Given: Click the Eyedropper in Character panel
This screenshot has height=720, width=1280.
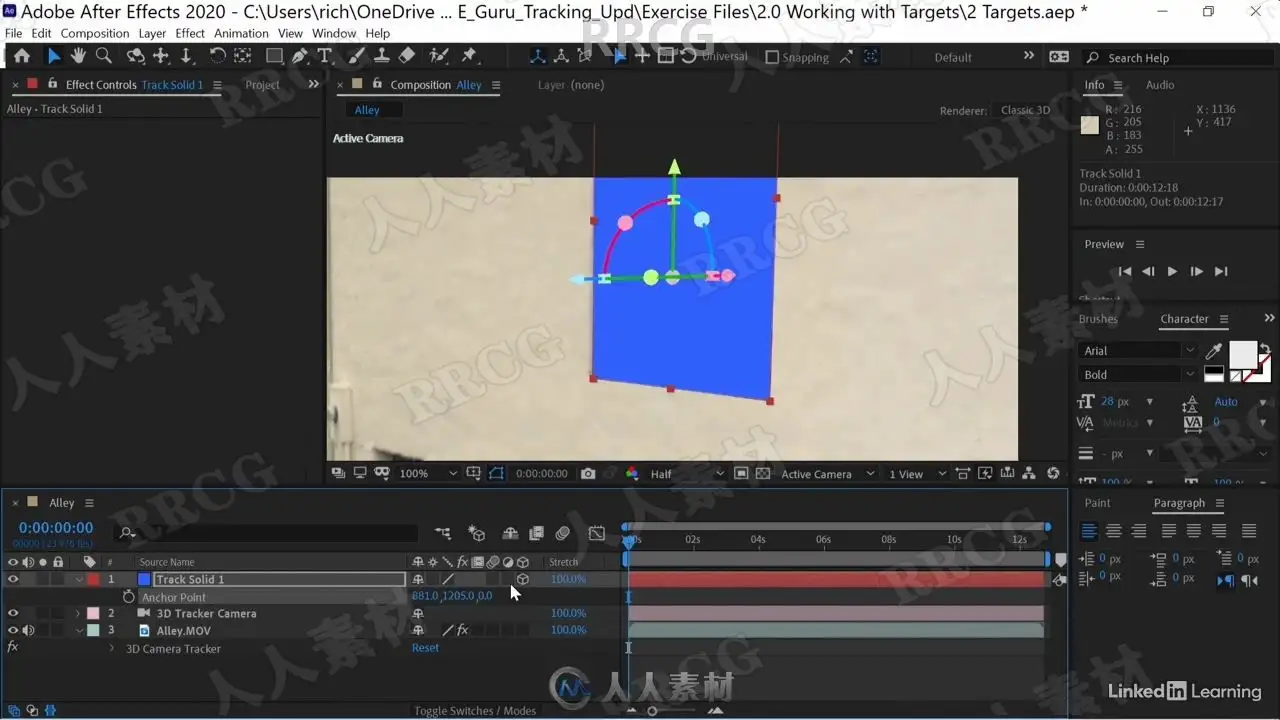Looking at the screenshot, I should (1214, 351).
